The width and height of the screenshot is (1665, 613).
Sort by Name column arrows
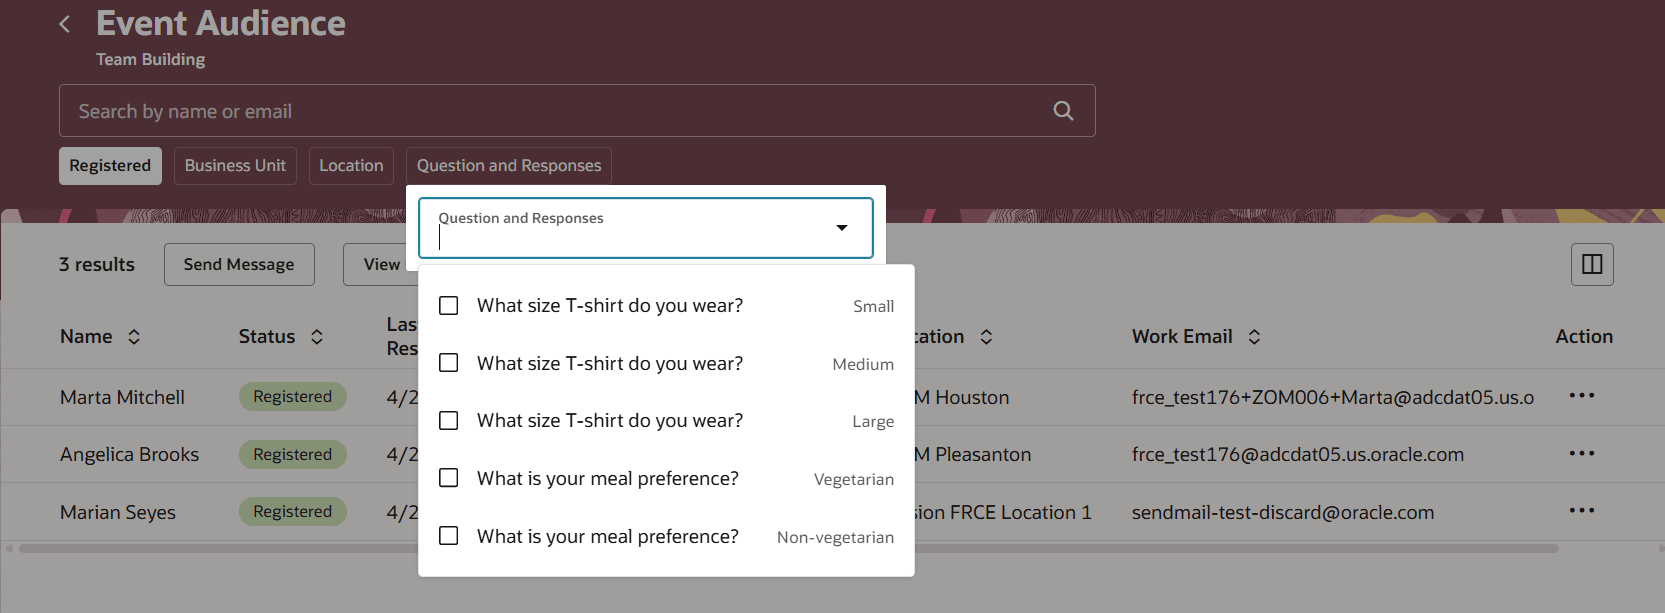click(x=134, y=337)
